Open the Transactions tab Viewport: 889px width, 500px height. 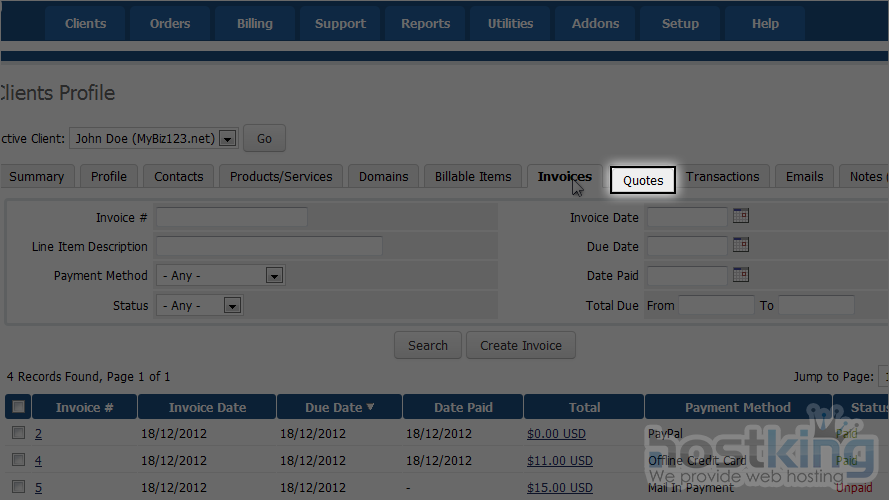point(722,177)
